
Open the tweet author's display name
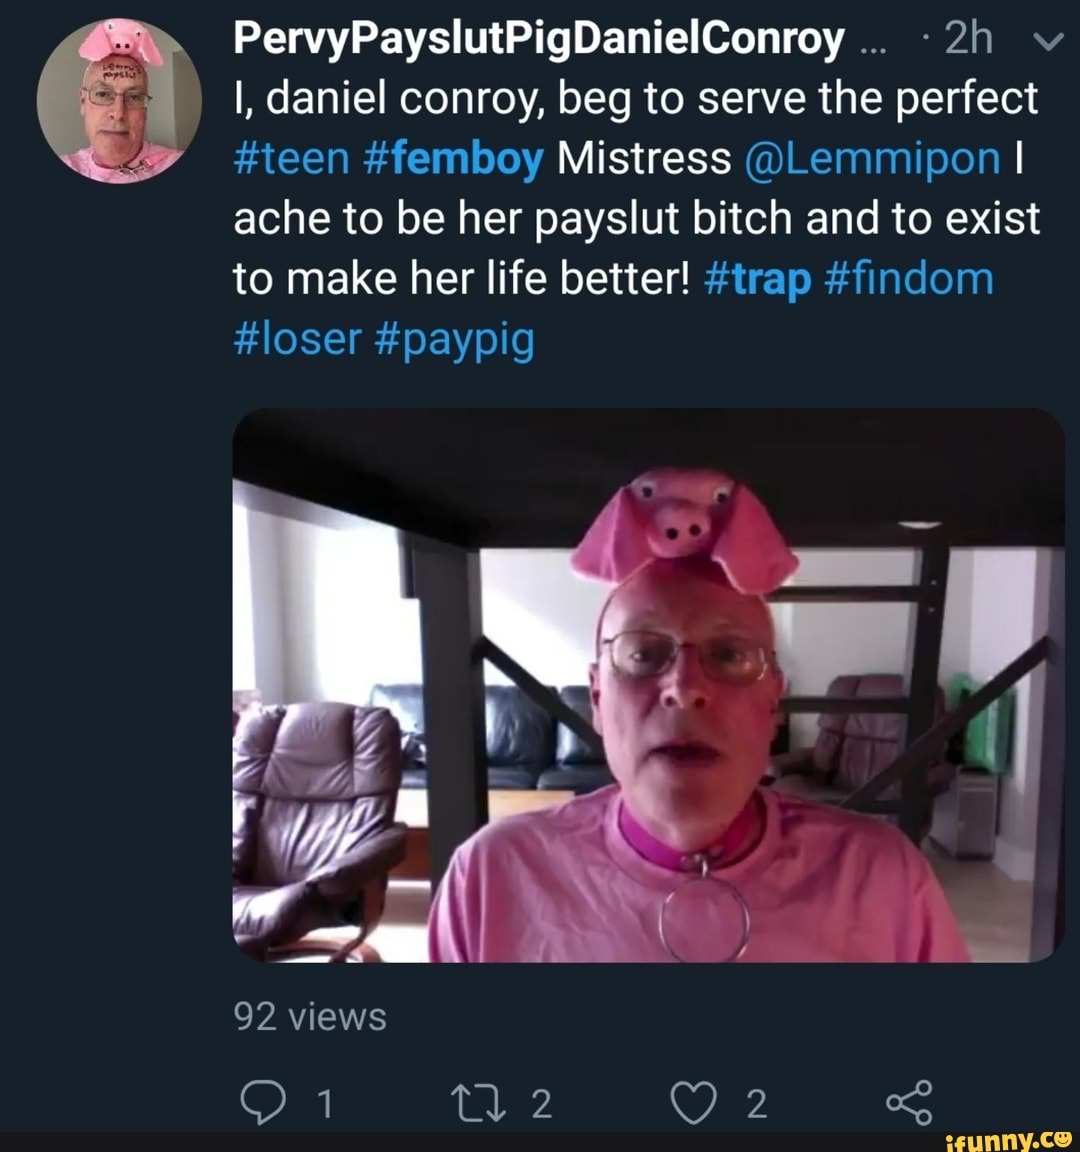tap(539, 39)
